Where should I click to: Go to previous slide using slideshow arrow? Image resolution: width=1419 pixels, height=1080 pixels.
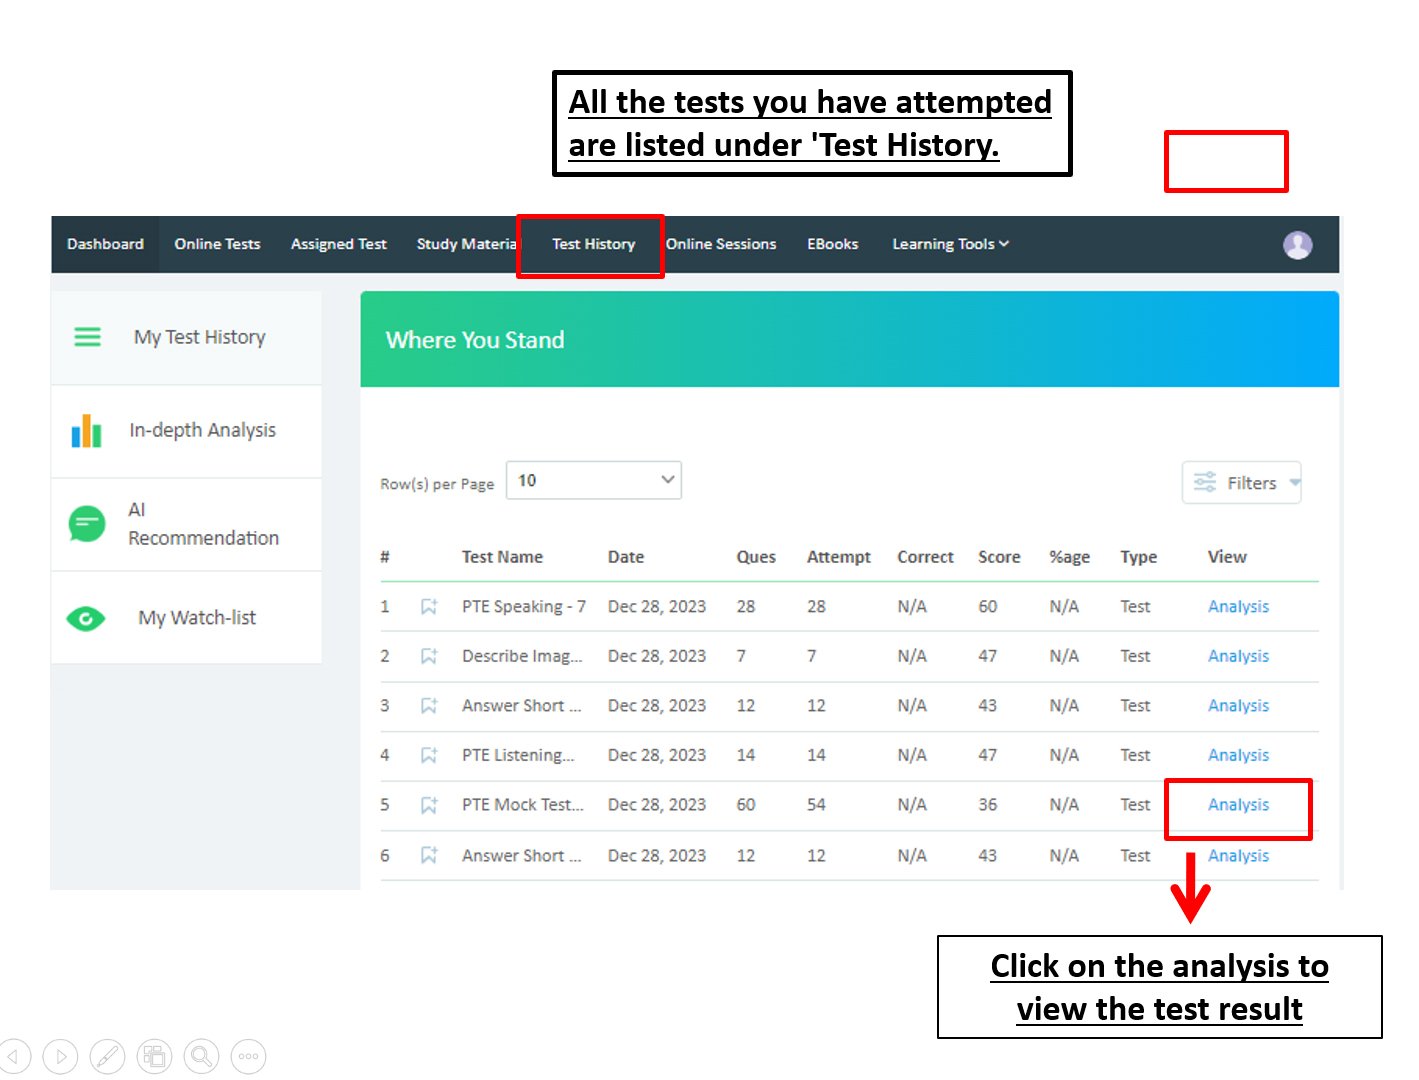[15, 1056]
